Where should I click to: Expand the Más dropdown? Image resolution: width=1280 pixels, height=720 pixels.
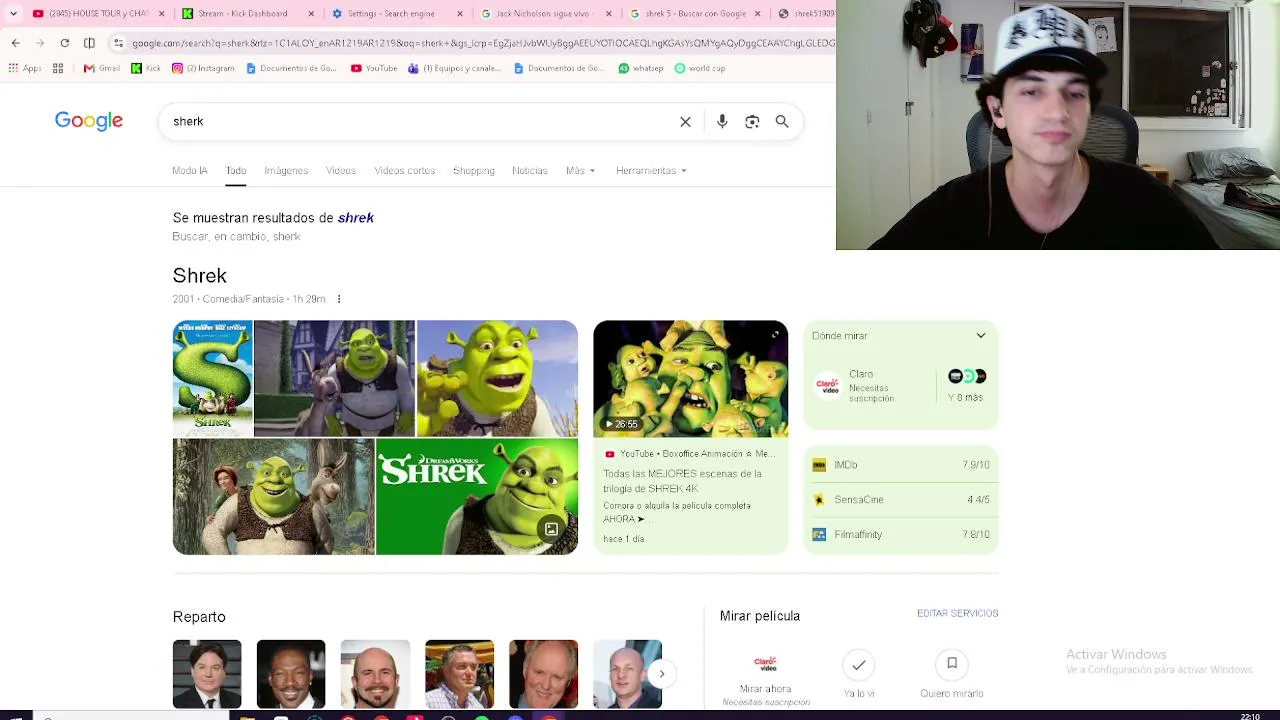[580, 170]
